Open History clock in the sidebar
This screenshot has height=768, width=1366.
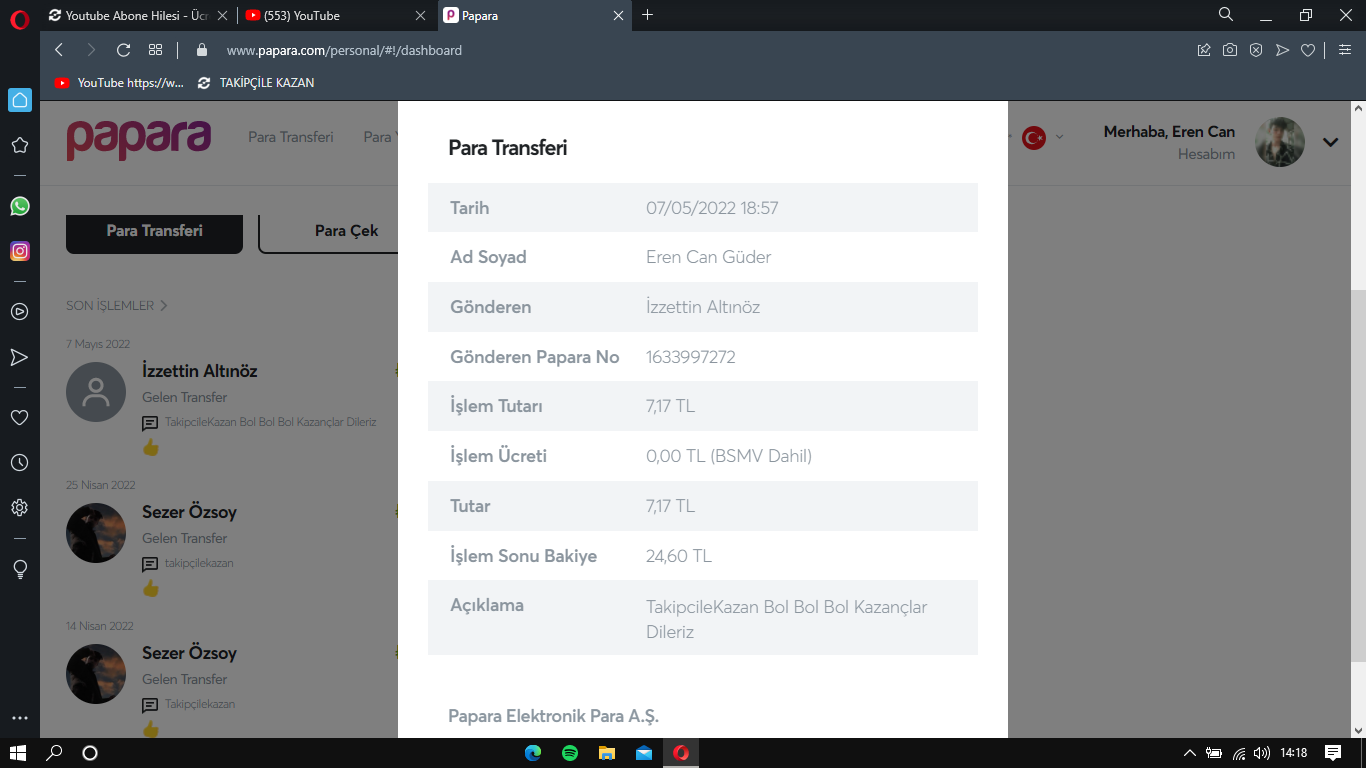pos(19,463)
